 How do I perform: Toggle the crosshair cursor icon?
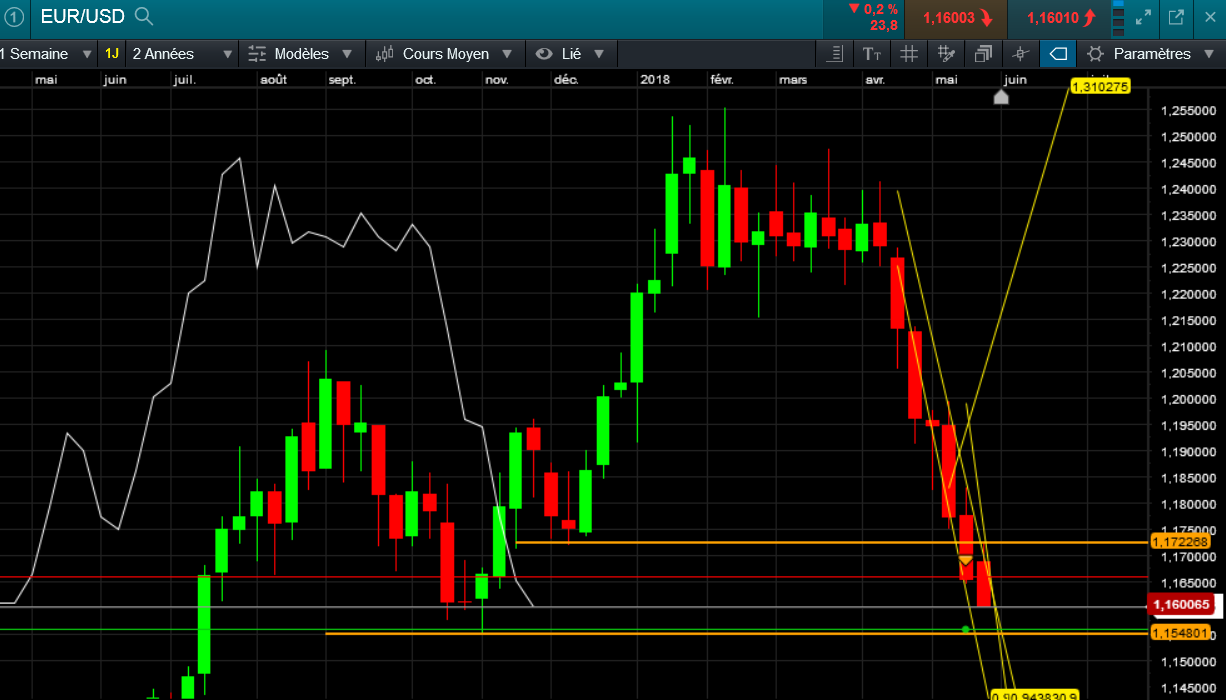click(1020, 54)
